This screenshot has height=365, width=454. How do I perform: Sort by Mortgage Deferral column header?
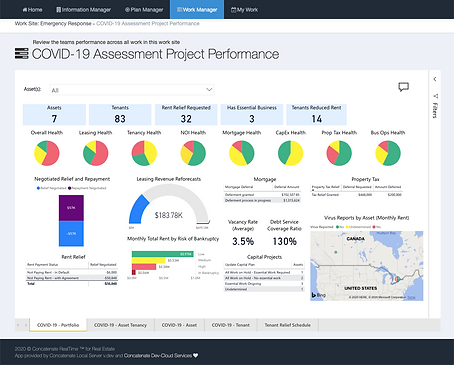239,187
